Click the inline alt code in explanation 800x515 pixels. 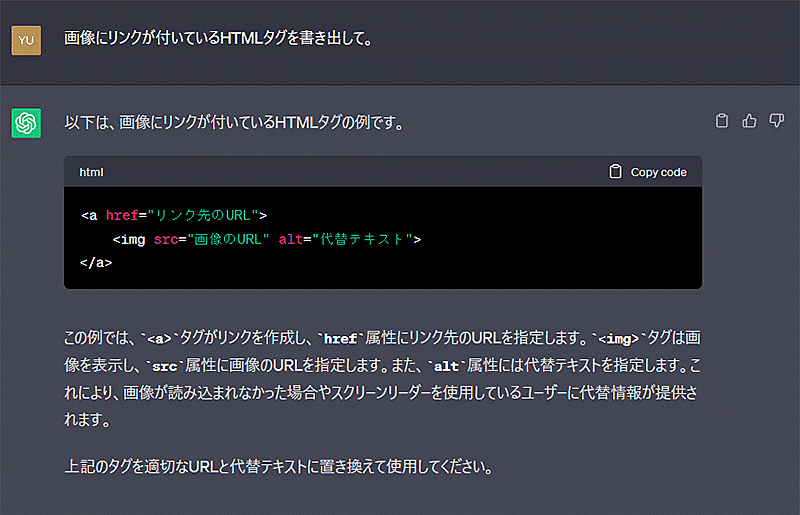pyautogui.click(x=445, y=366)
